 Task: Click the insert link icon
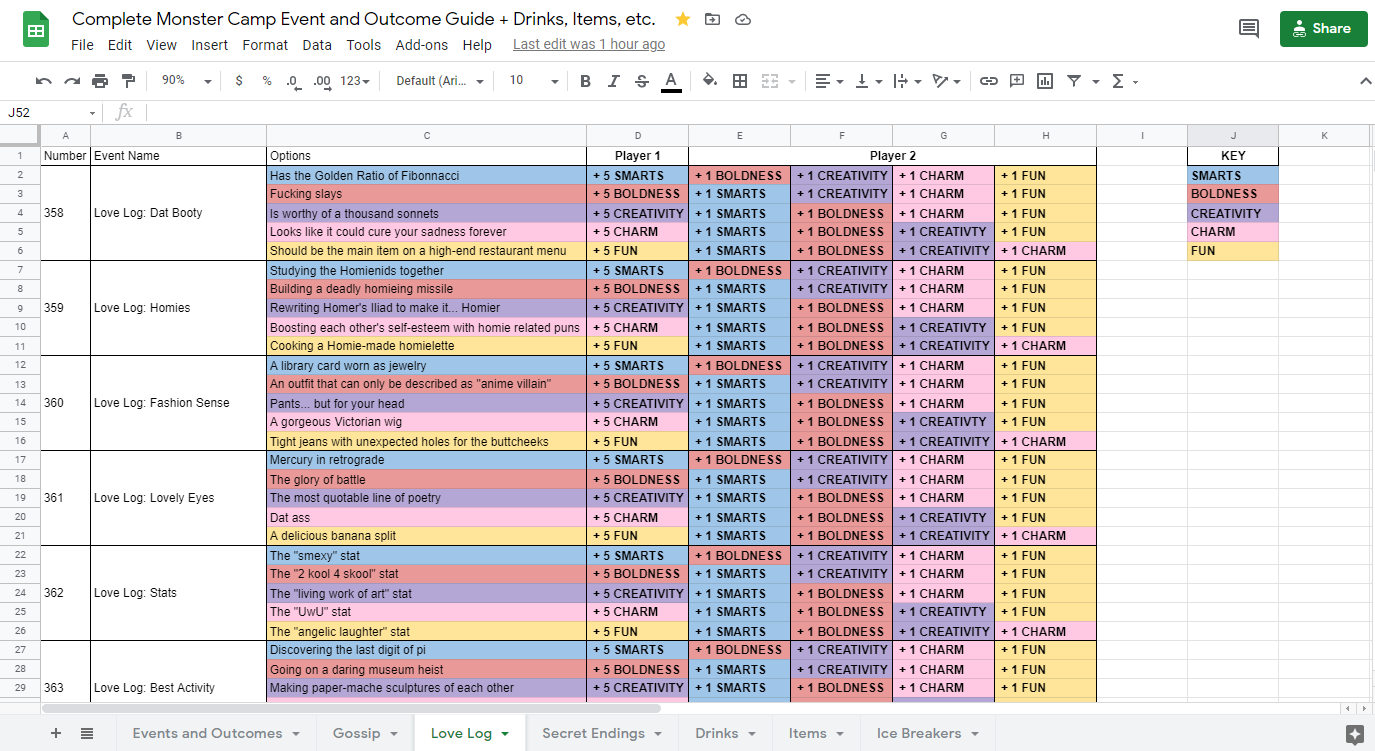(988, 81)
